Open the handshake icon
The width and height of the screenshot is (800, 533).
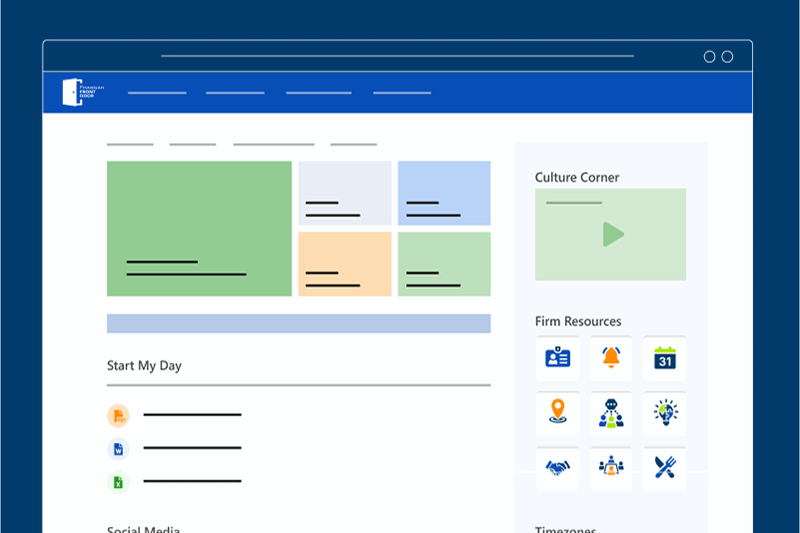pyautogui.click(x=558, y=468)
